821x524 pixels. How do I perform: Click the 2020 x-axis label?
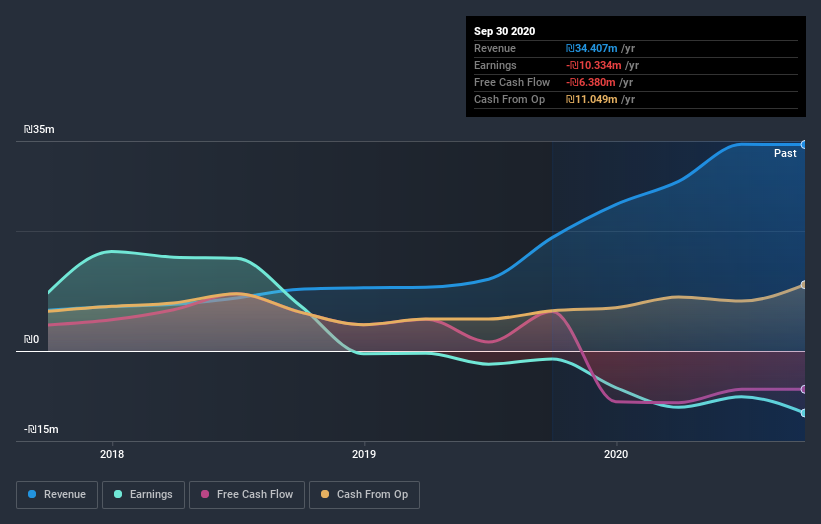616,454
